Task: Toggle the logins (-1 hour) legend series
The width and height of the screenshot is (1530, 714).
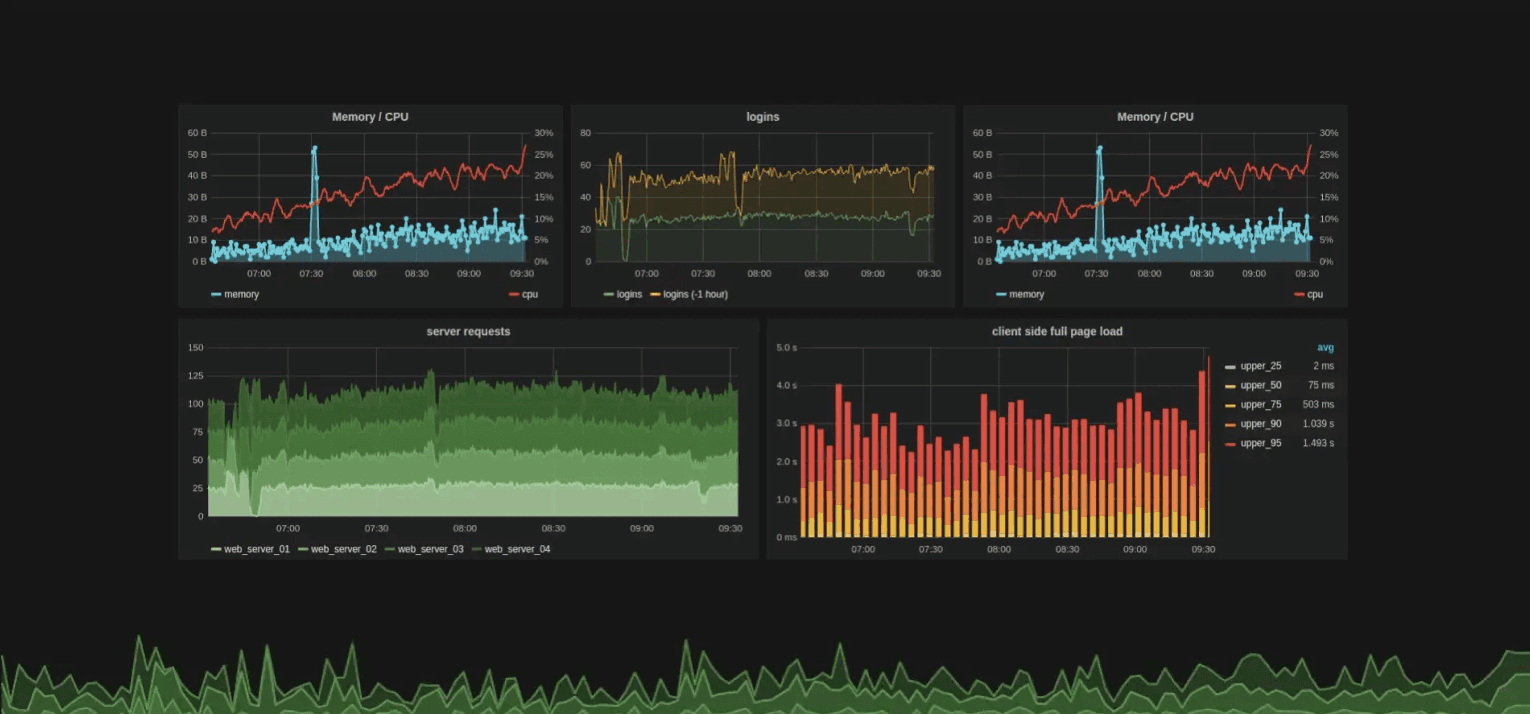Action: [x=689, y=294]
